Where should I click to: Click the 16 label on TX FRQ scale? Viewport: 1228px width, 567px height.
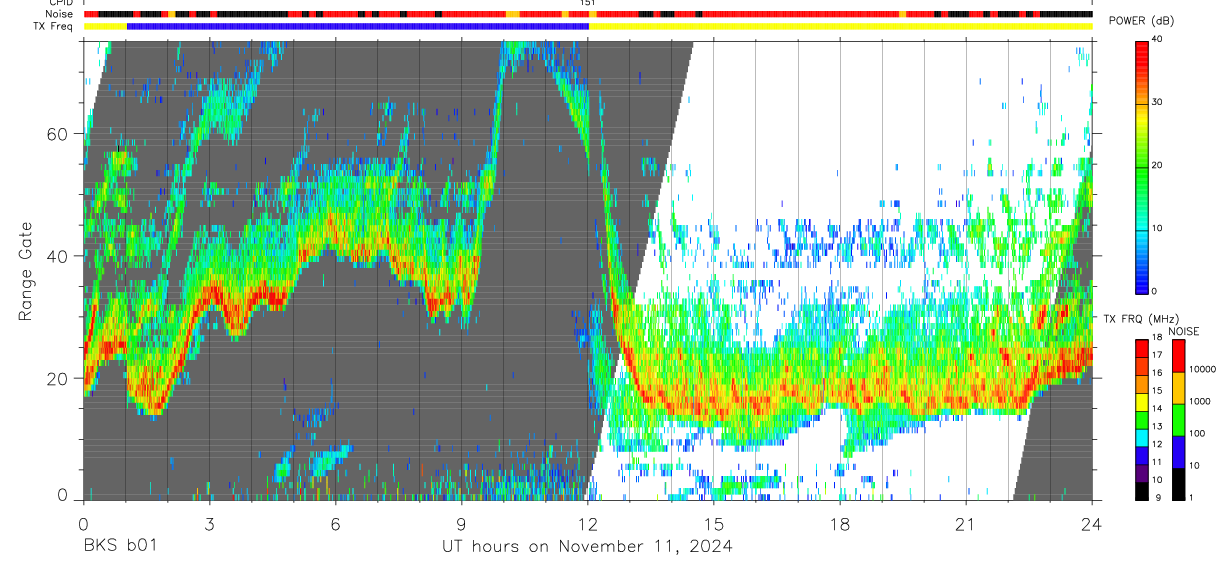[x=1157, y=374]
